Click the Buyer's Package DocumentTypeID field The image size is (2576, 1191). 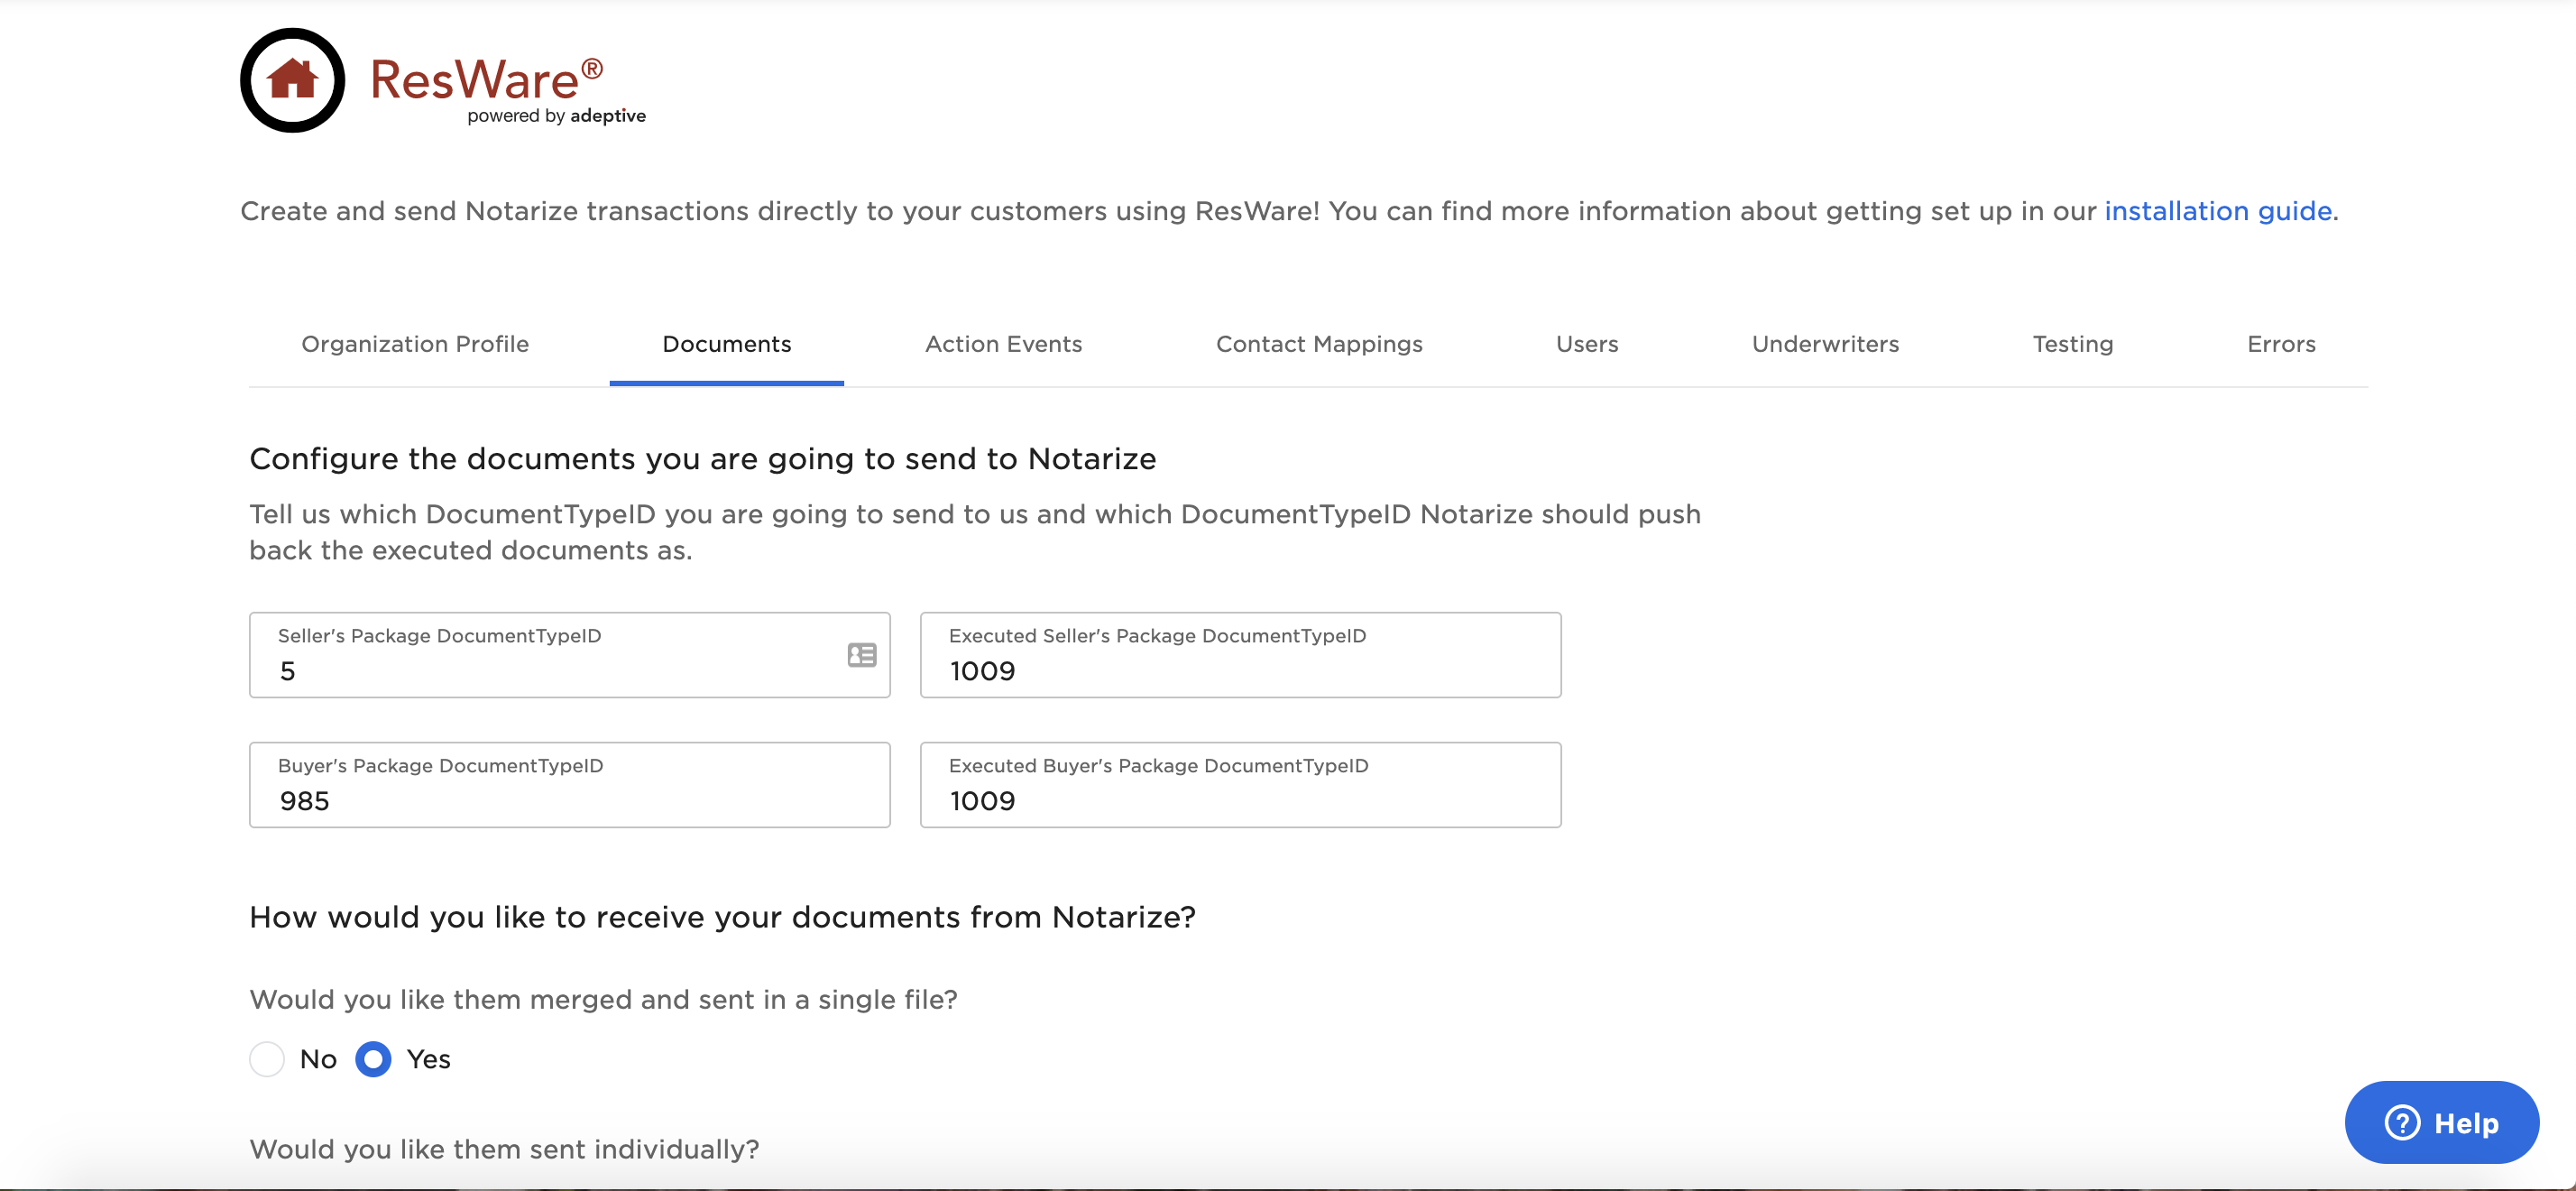tap(569, 785)
